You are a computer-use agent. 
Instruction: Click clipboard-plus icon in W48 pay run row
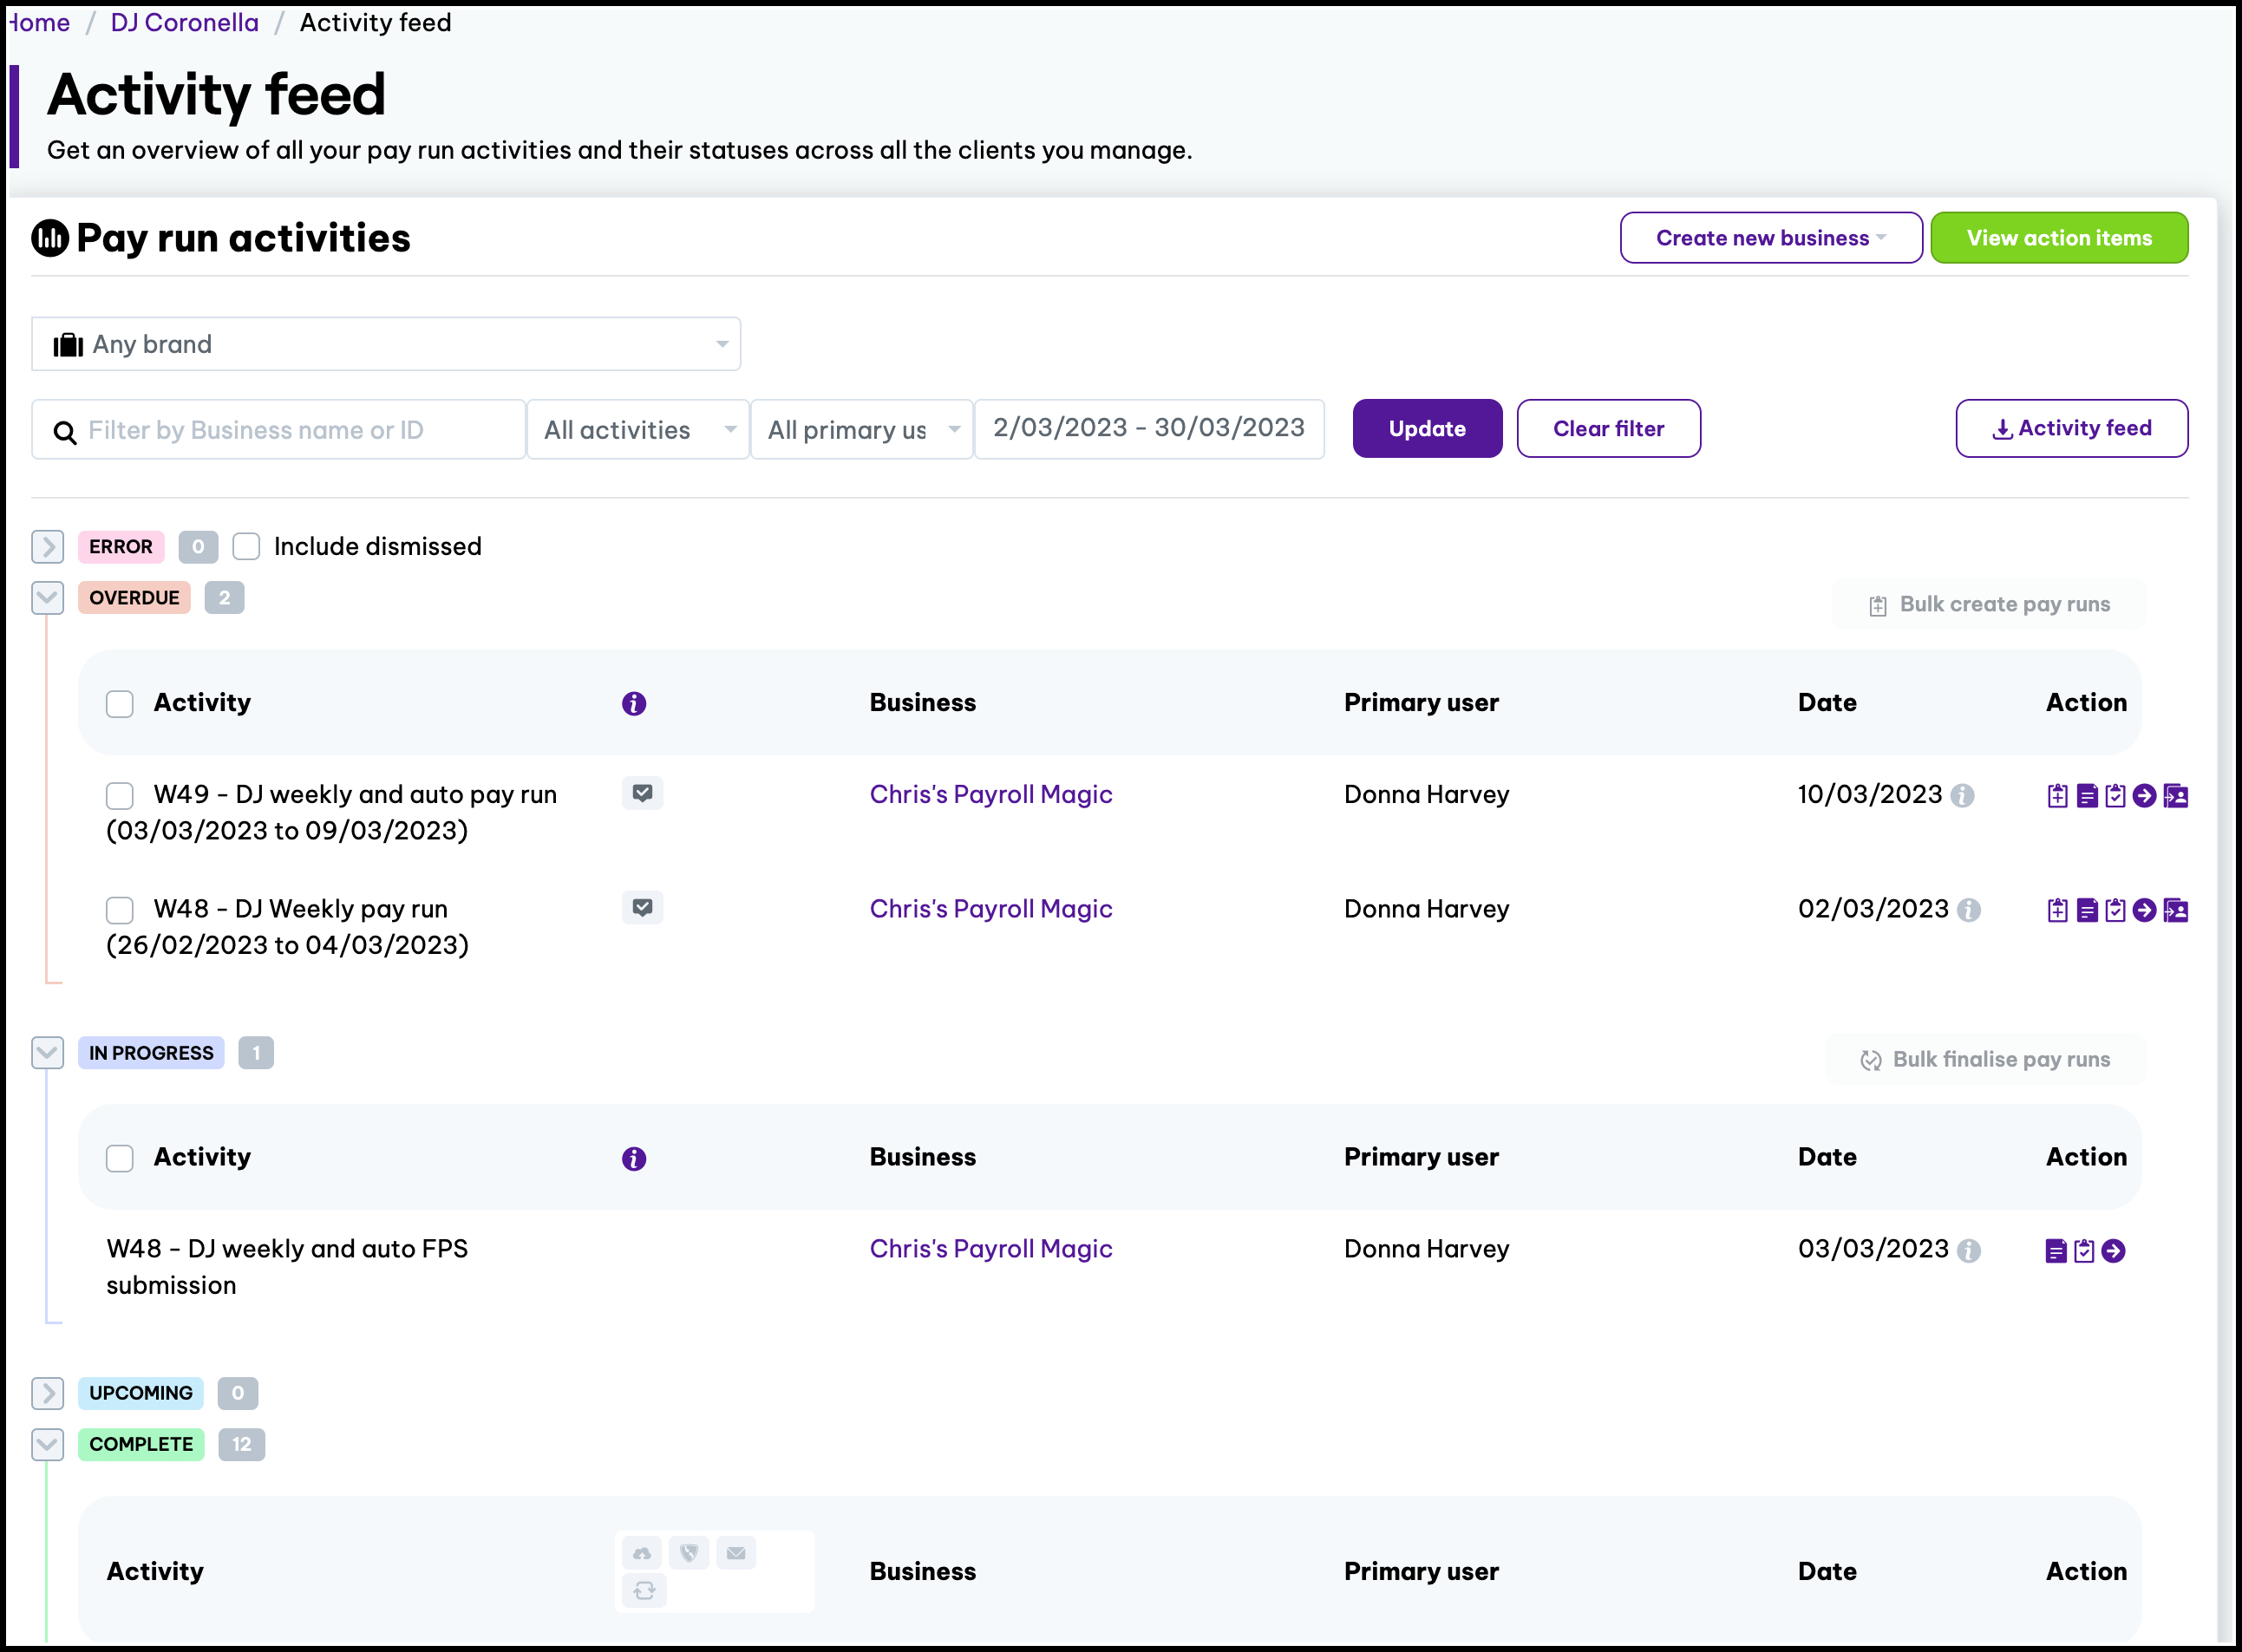point(2057,910)
